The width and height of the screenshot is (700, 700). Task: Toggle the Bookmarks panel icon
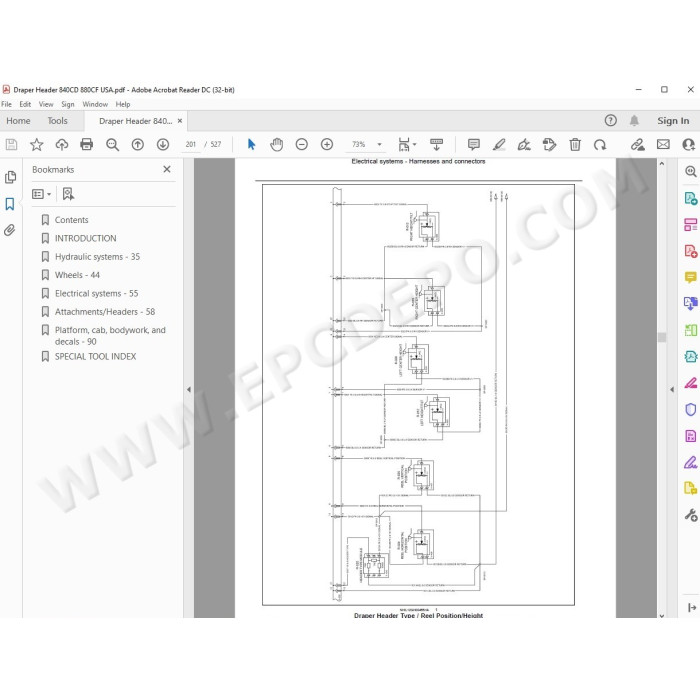[10, 204]
